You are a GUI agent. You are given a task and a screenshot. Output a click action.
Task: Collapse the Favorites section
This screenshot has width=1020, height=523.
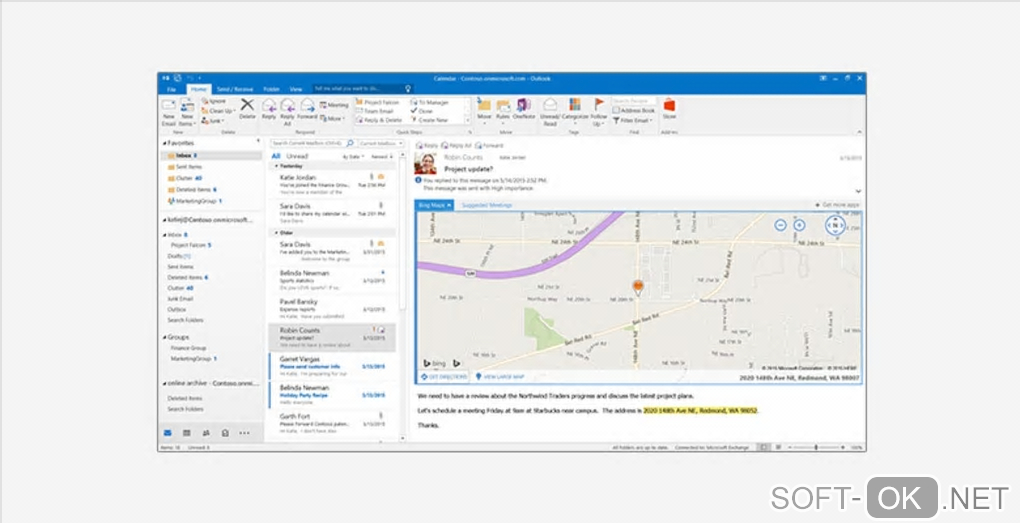pos(164,142)
